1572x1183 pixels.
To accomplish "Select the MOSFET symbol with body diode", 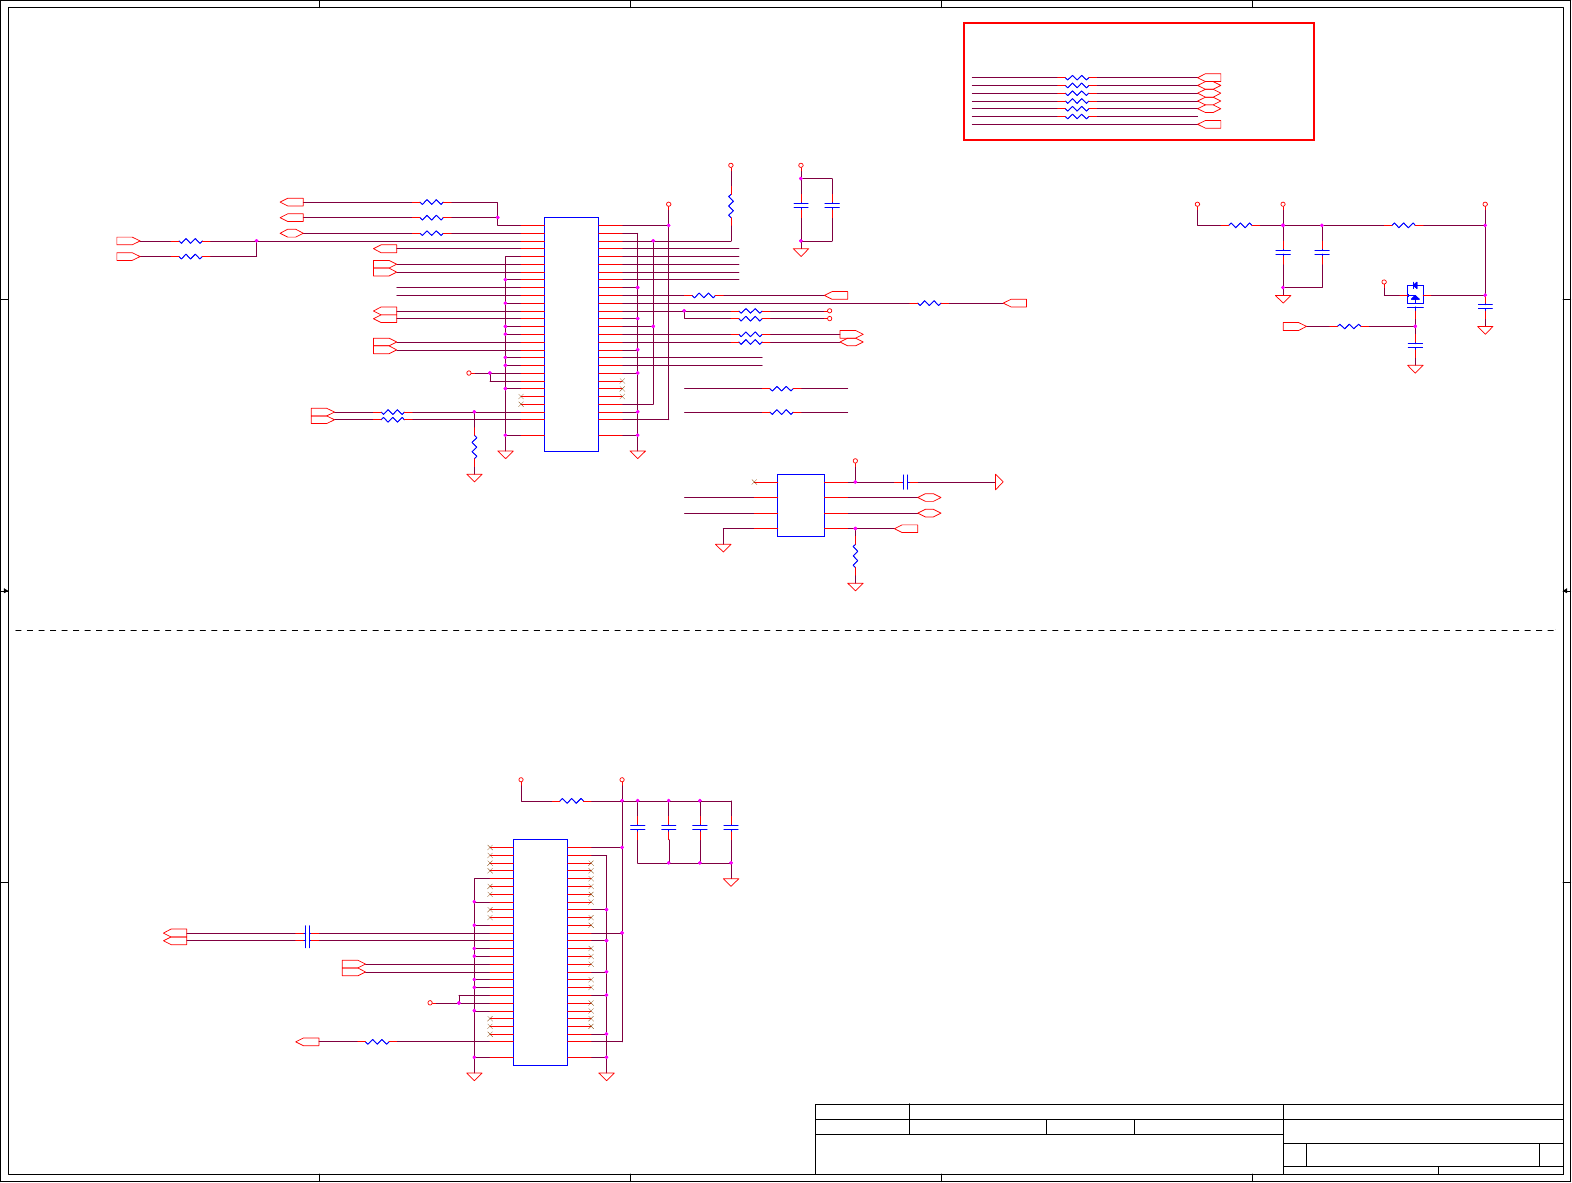I will [x=1415, y=295].
